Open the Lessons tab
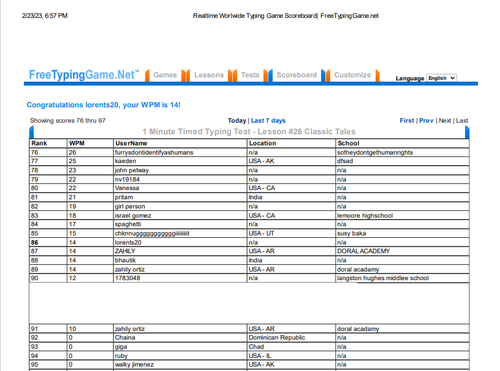 point(209,75)
